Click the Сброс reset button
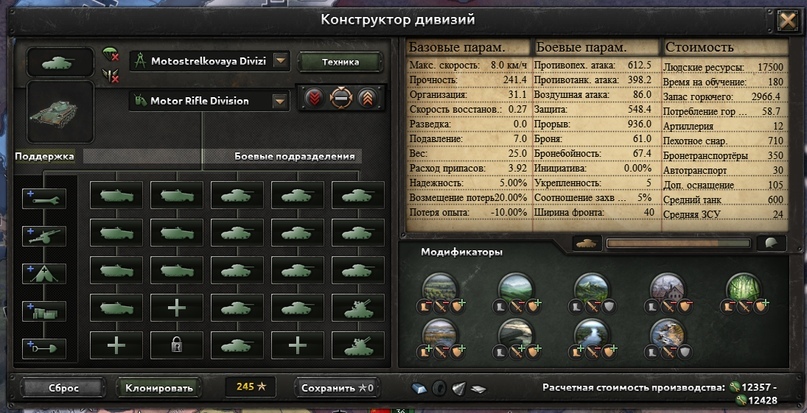The height and width of the screenshot is (413, 807). click(x=64, y=388)
